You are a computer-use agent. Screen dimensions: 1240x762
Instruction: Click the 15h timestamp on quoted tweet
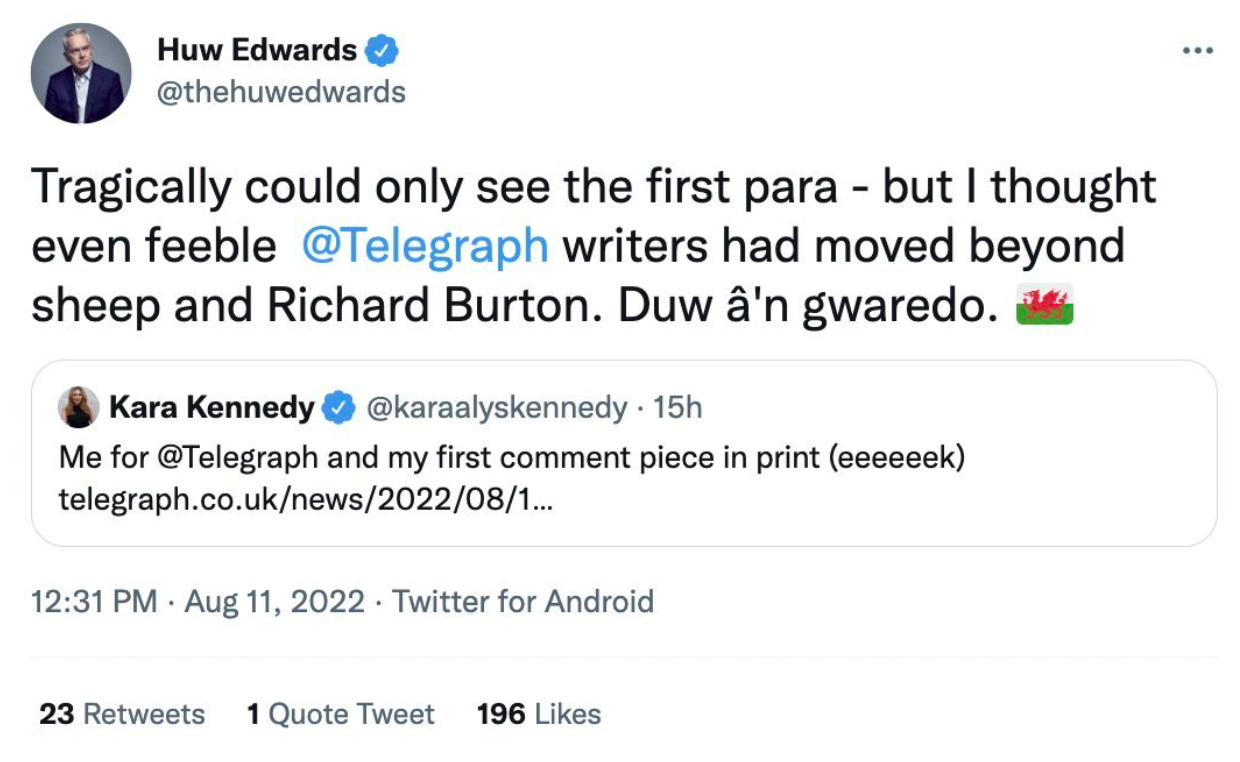point(677,408)
